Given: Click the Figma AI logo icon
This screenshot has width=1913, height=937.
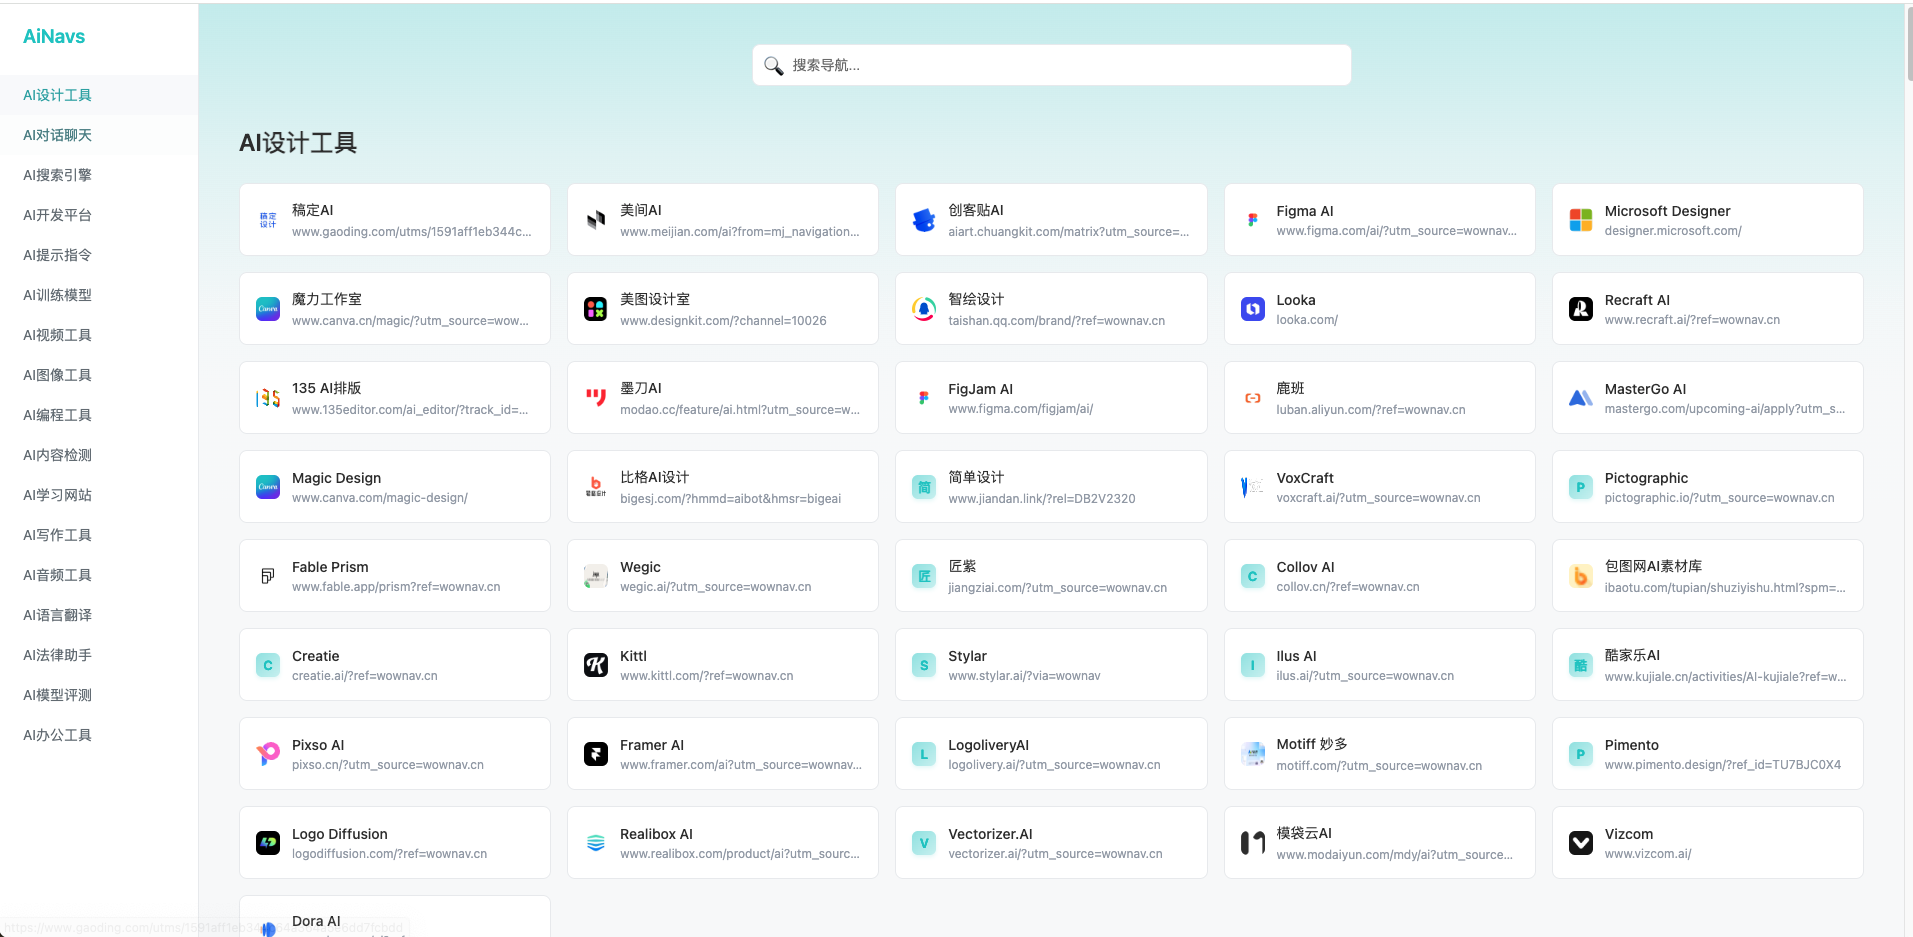Looking at the screenshot, I should (x=1252, y=220).
